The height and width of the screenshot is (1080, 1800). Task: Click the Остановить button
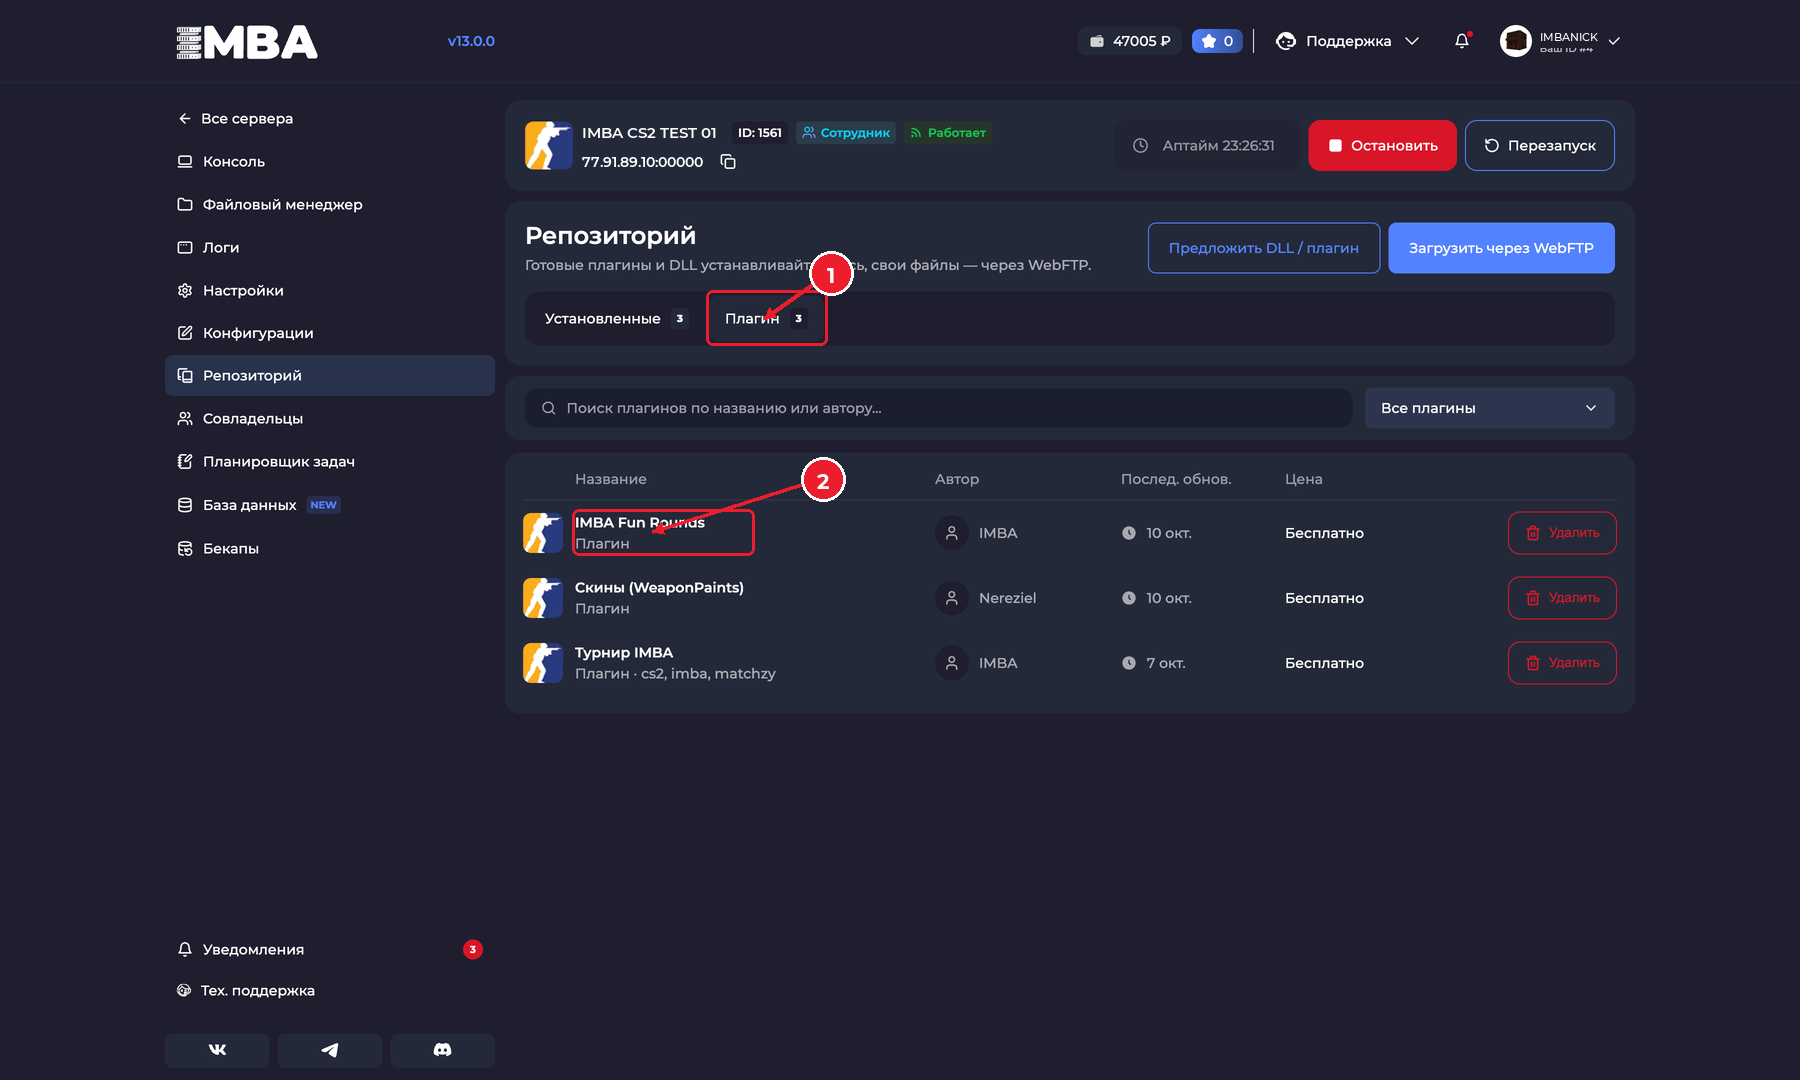[x=1382, y=146]
